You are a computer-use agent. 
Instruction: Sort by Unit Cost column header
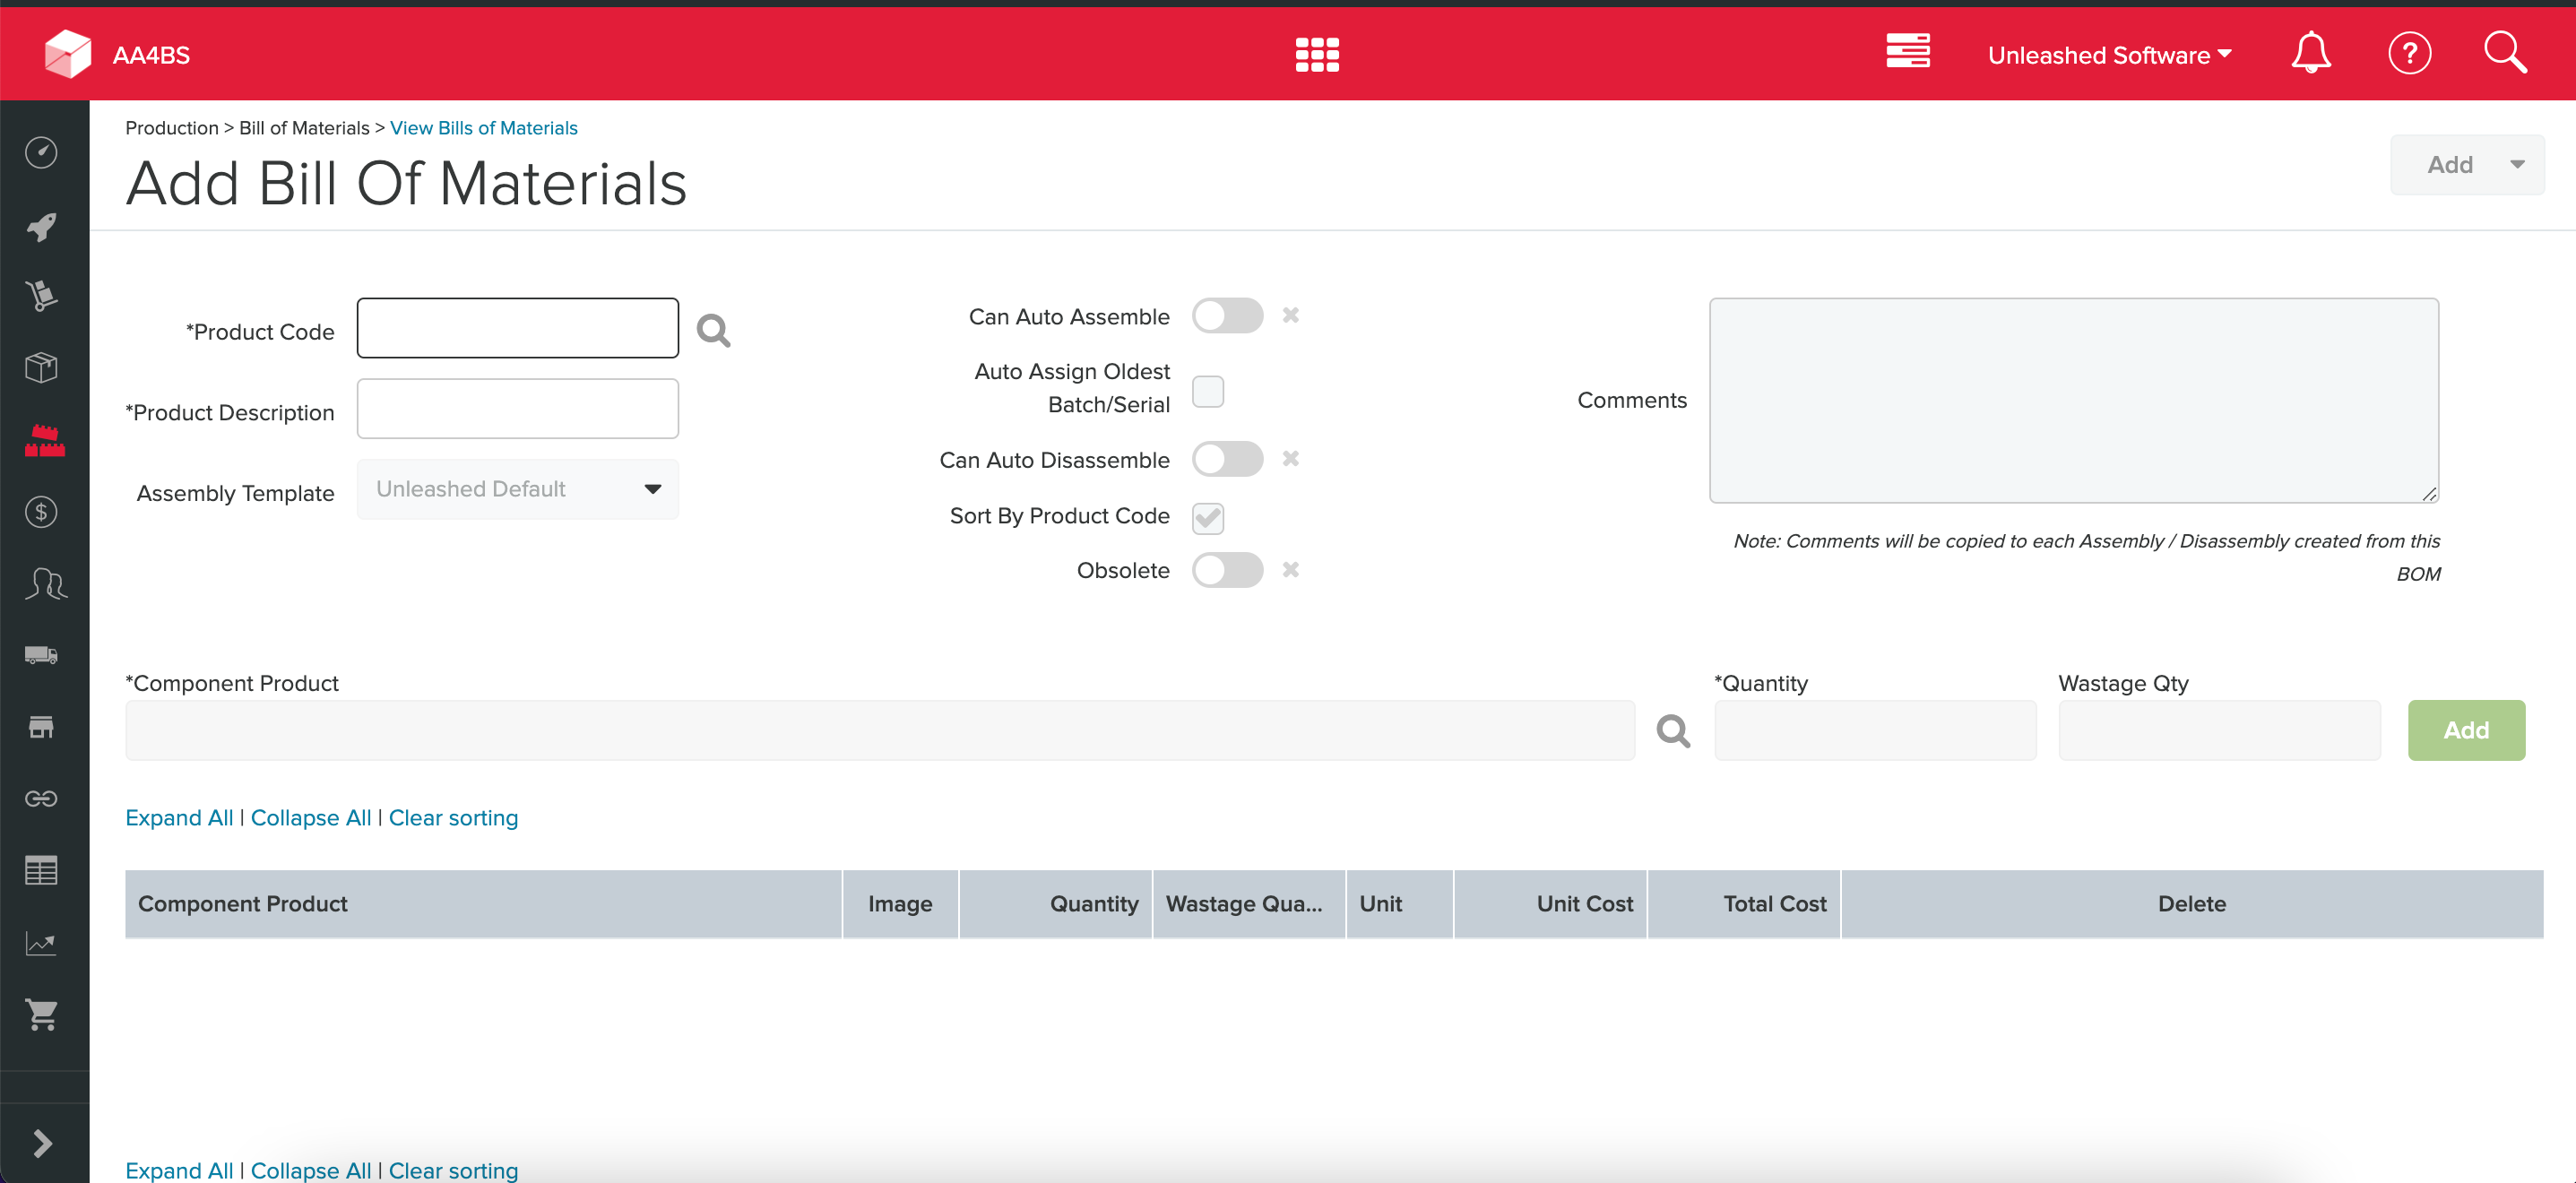click(x=1550, y=904)
